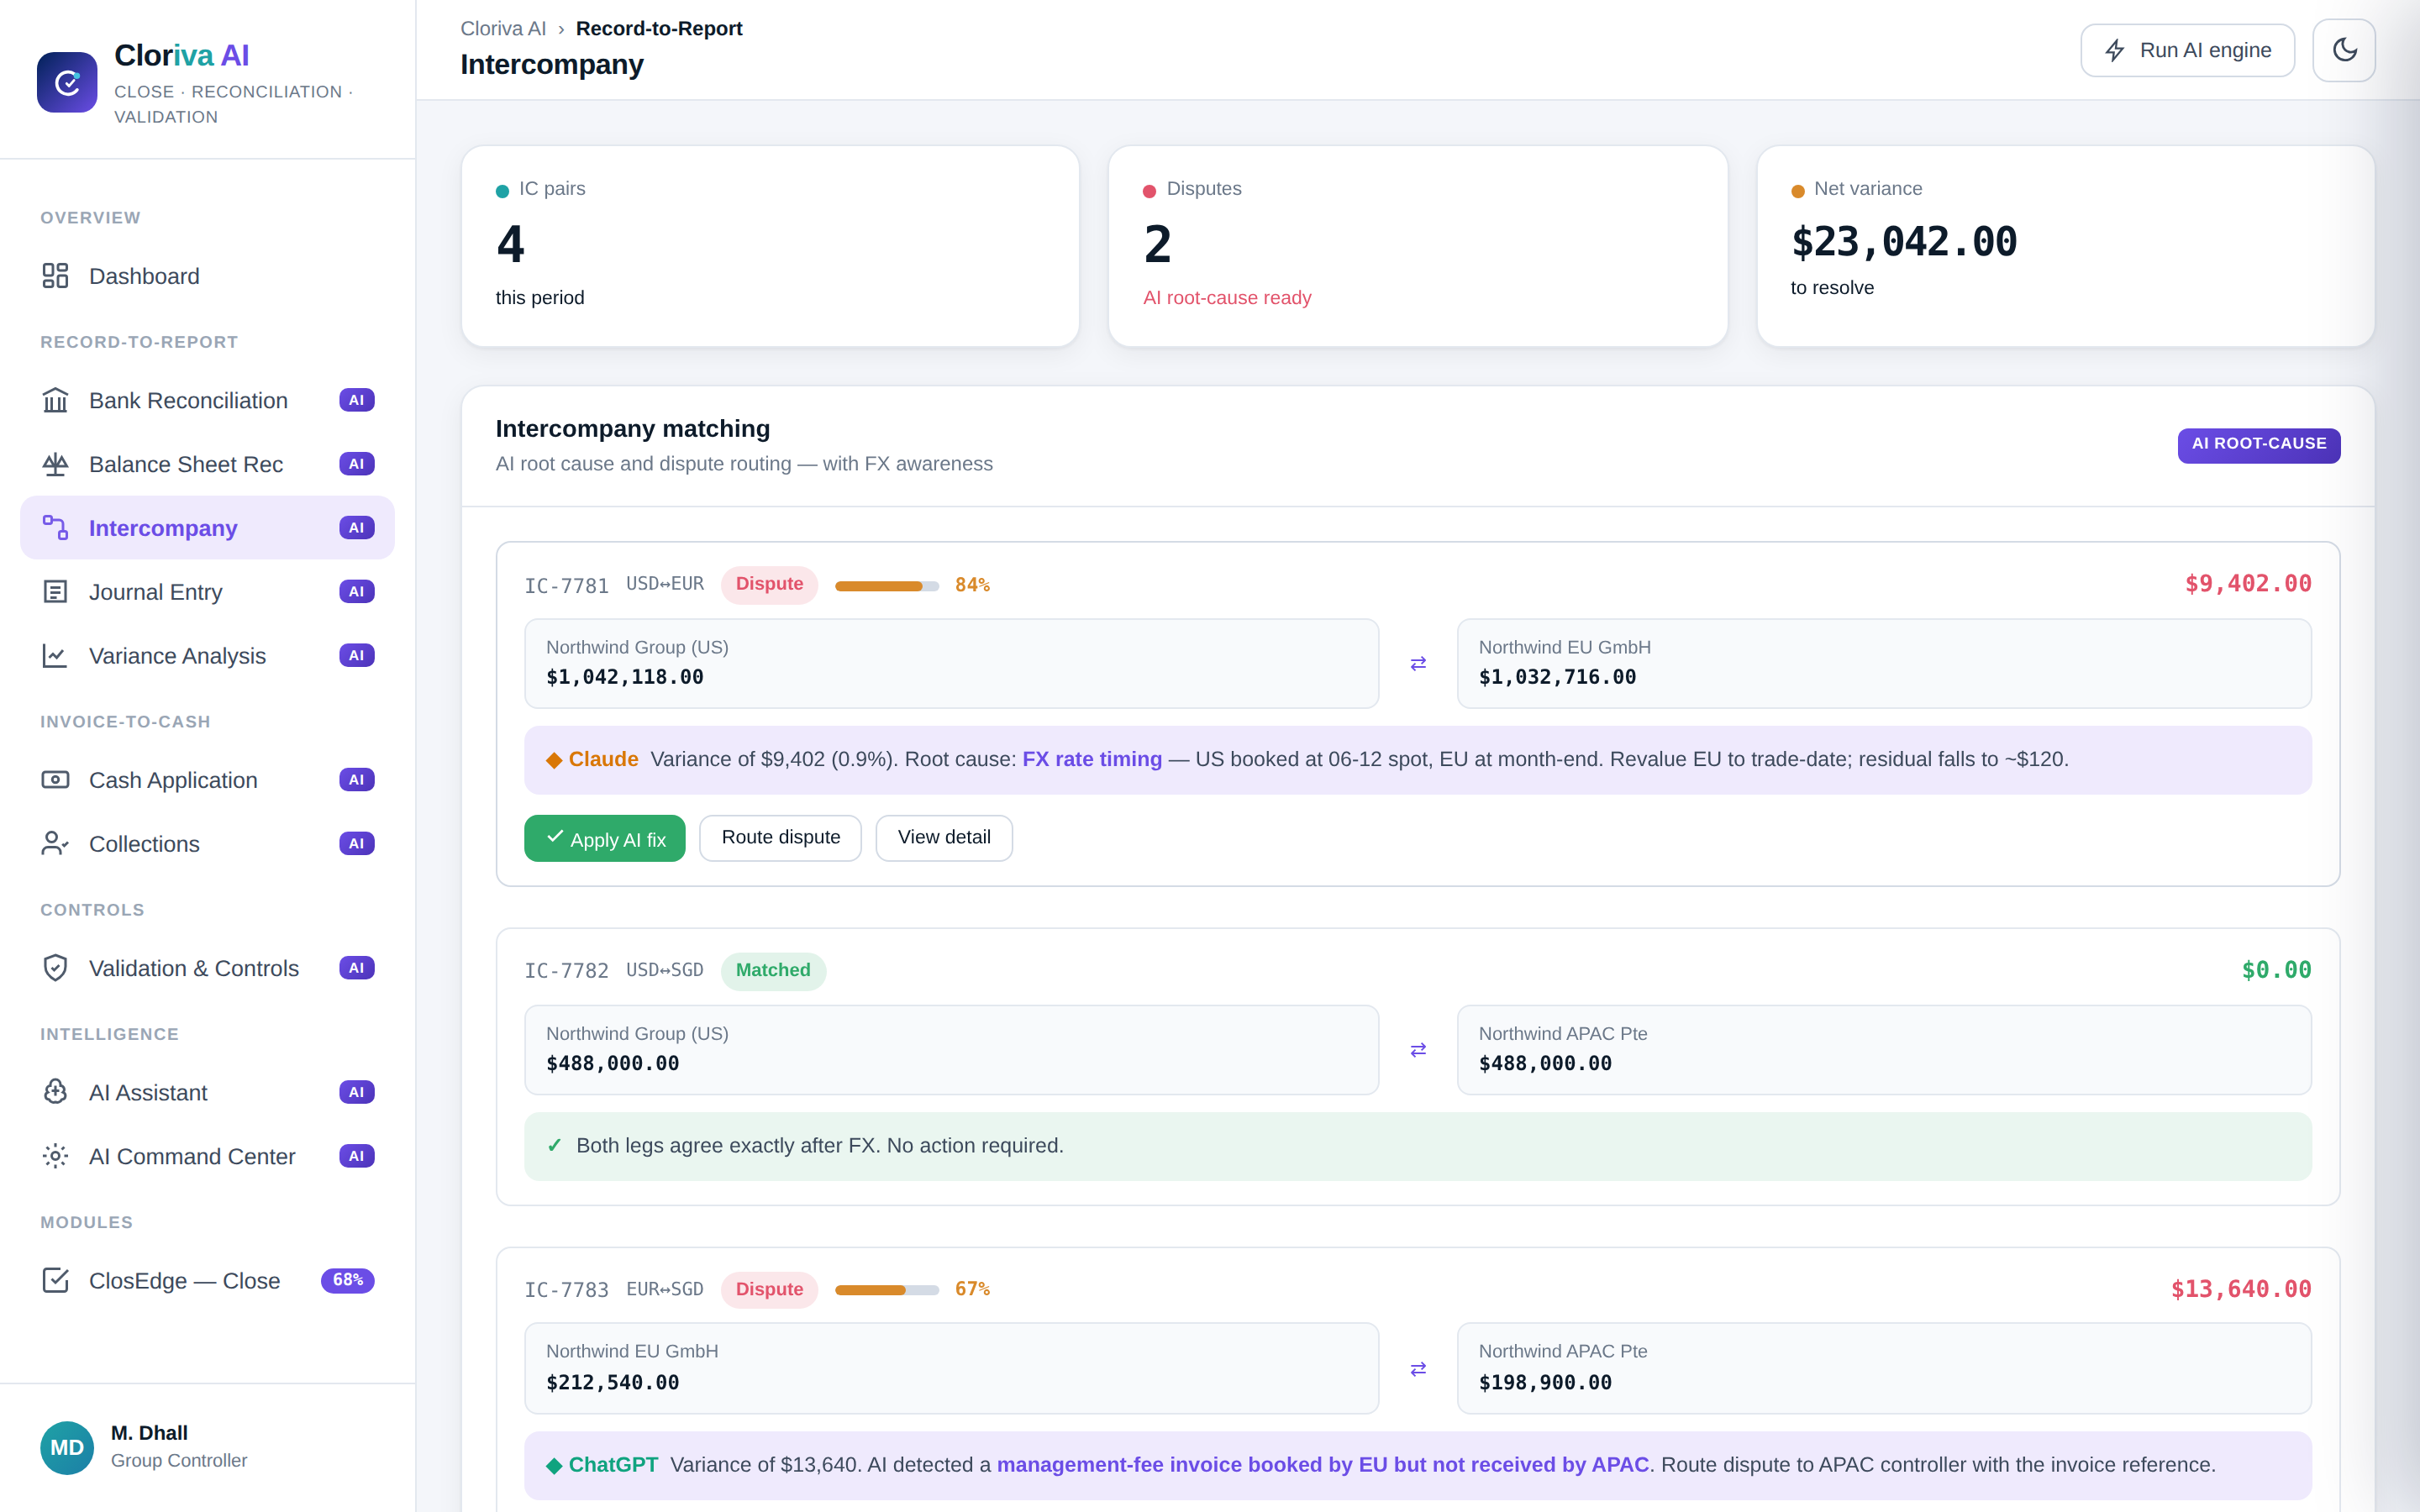Click ChatGPT diamond icon in IC-7783 note

point(554,1466)
